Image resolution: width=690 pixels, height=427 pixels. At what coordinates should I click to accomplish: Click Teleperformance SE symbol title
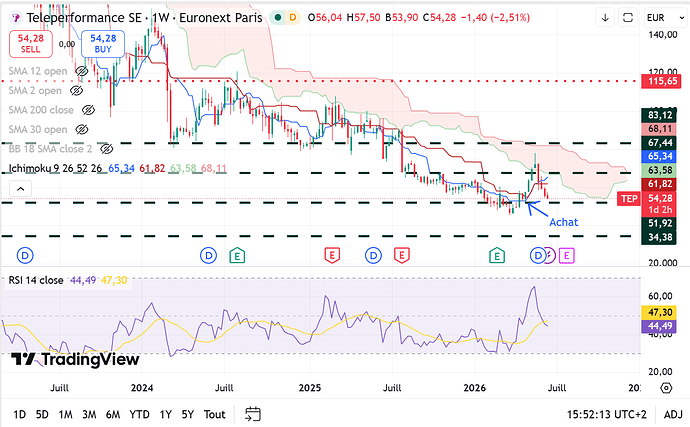[x=84, y=18]
